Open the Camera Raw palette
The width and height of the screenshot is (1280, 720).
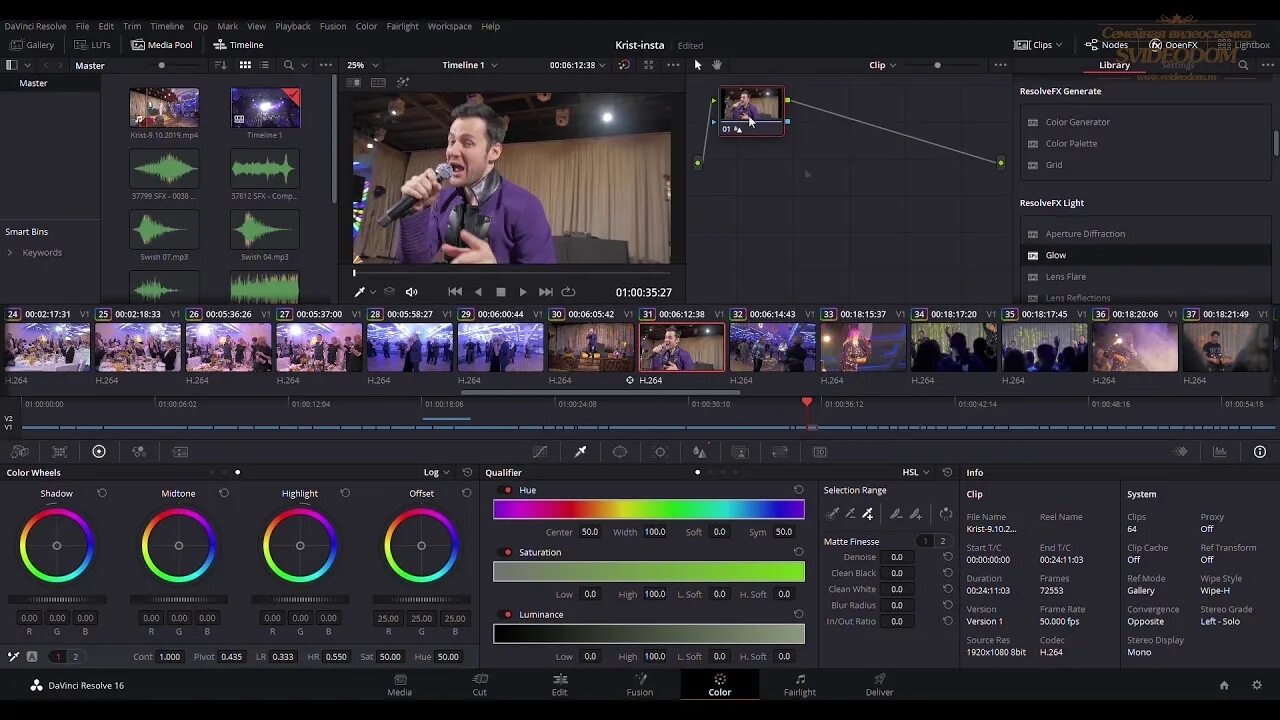tap(19, 452)
